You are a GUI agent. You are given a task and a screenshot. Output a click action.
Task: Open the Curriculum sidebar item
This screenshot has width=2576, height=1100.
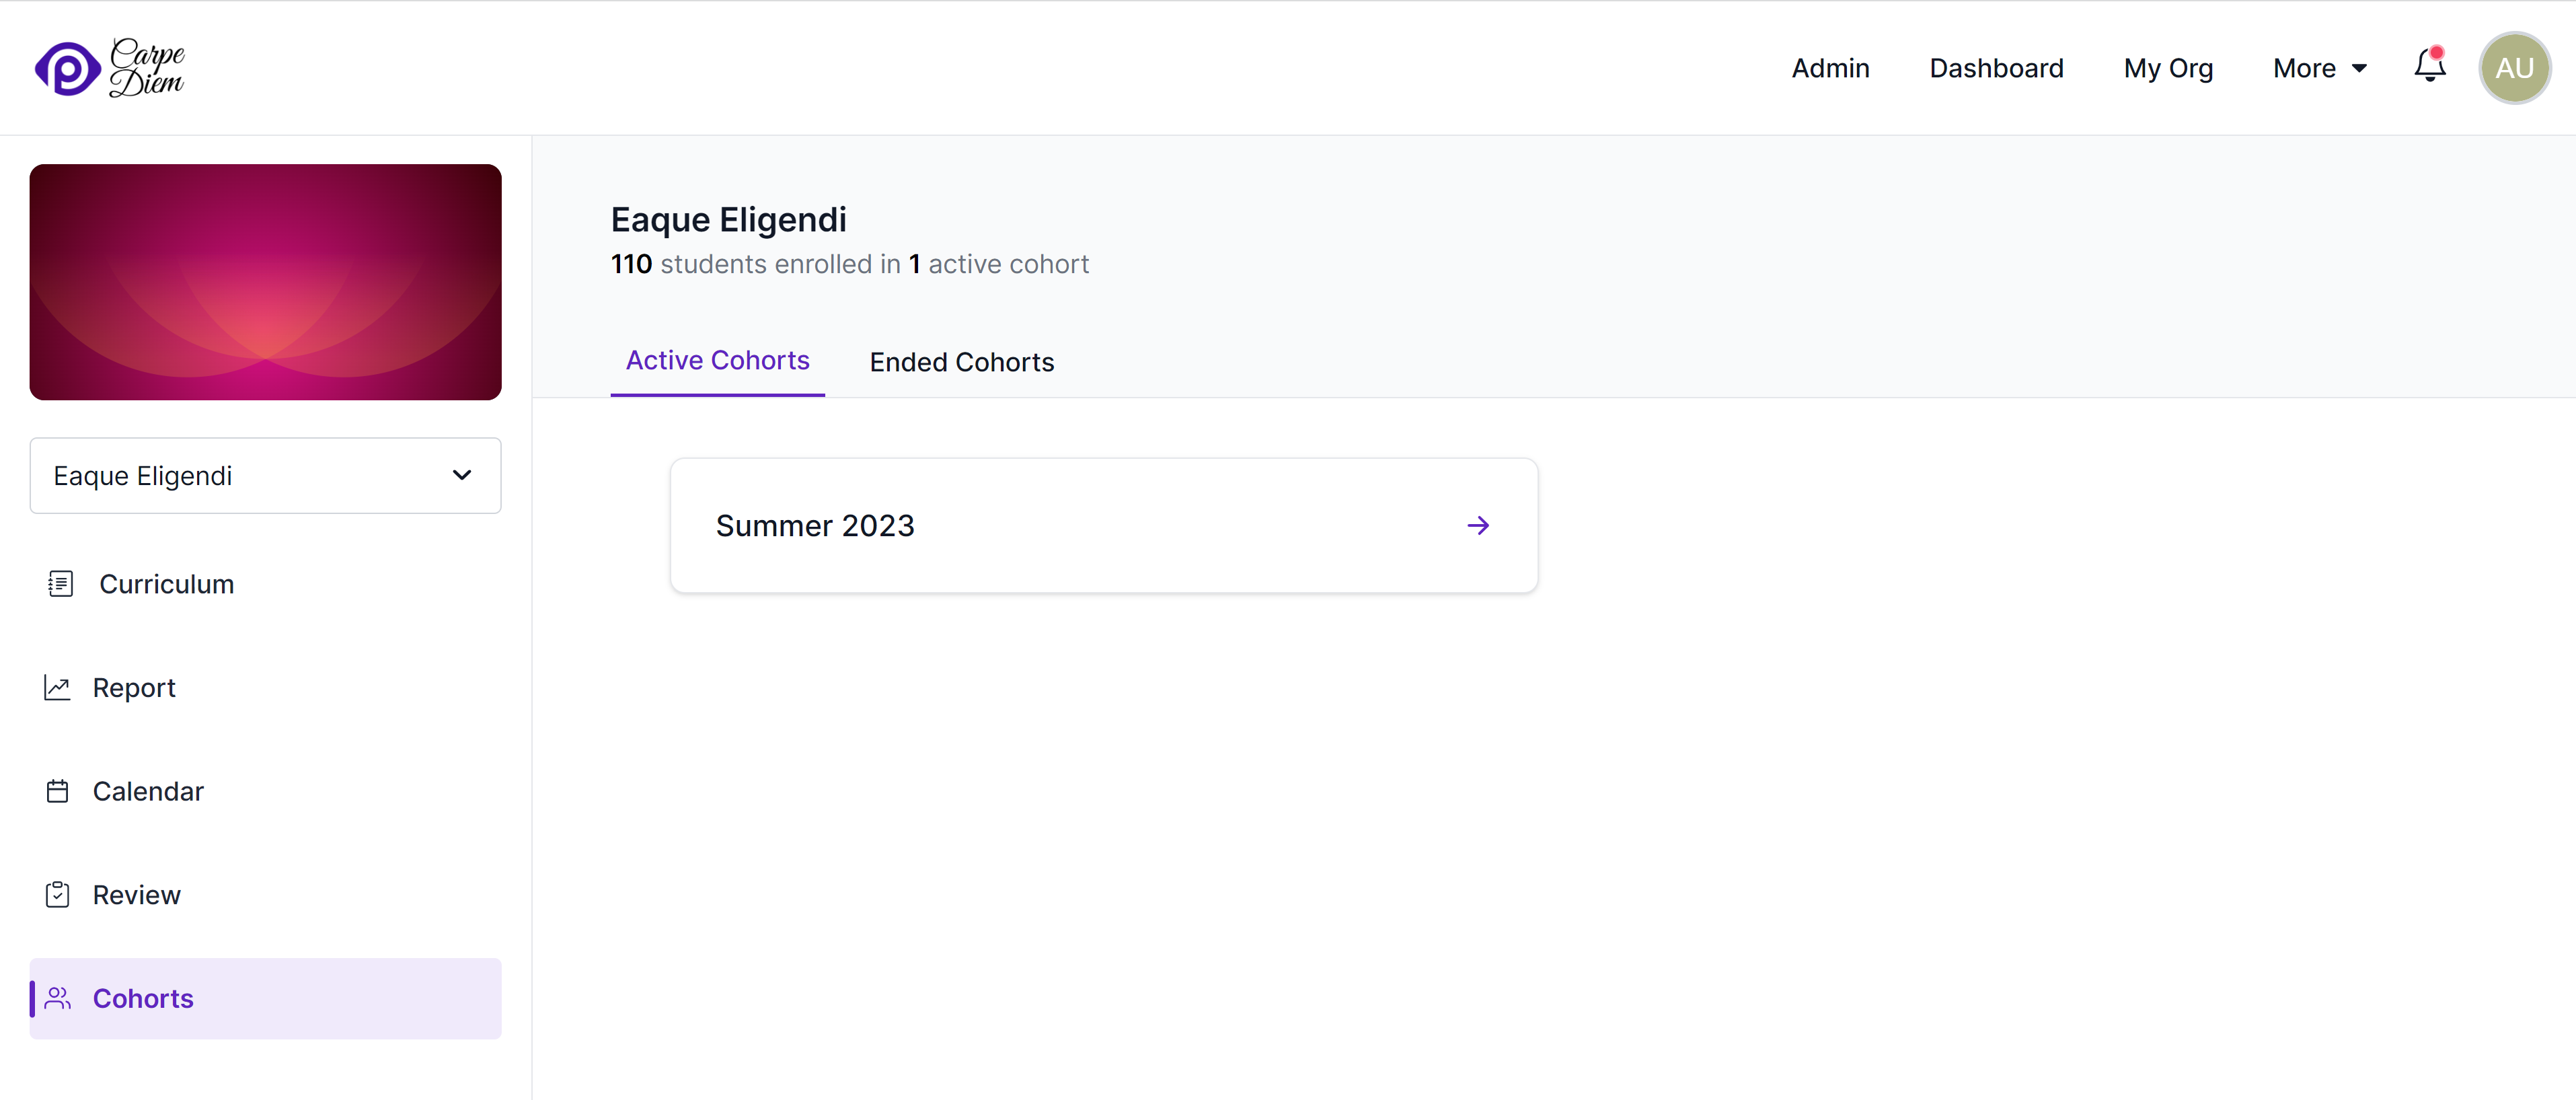(x=166, y=584)
